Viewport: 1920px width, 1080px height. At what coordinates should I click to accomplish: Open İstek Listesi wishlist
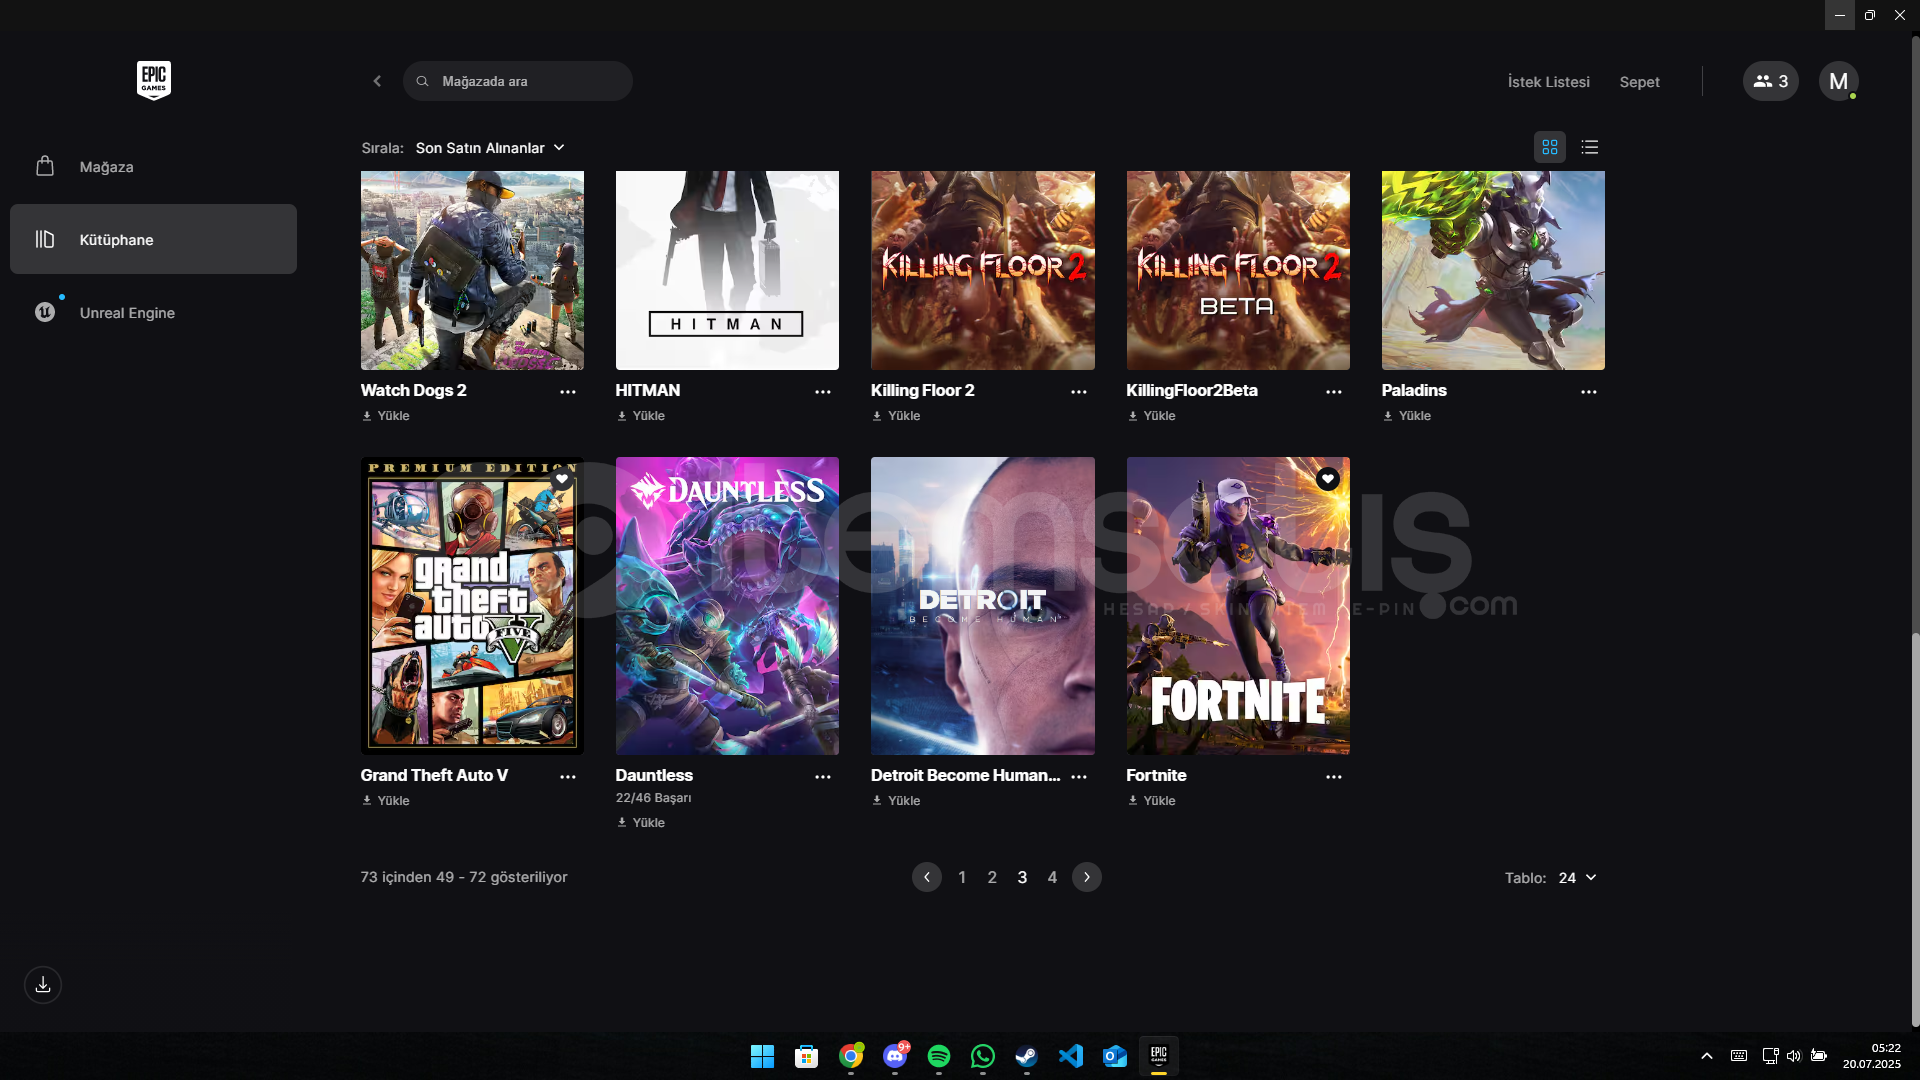(x=1548, y=82)
